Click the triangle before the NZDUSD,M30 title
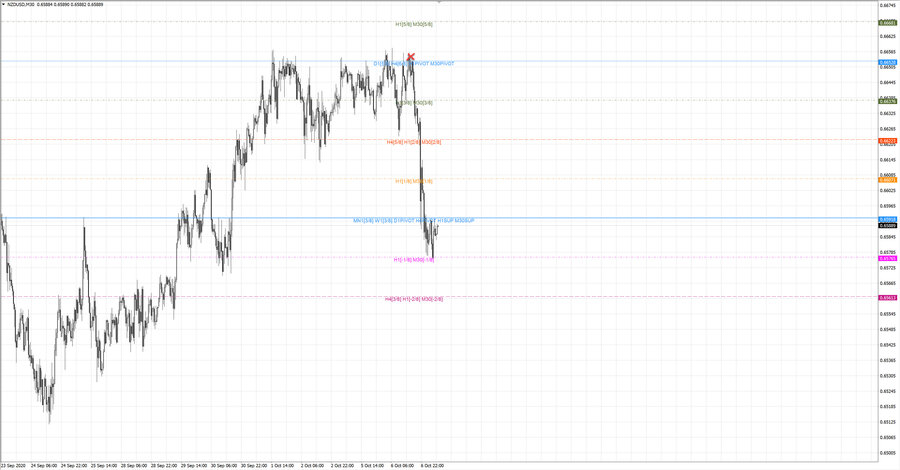Viewport: 900px width, 470px height. 3,4
